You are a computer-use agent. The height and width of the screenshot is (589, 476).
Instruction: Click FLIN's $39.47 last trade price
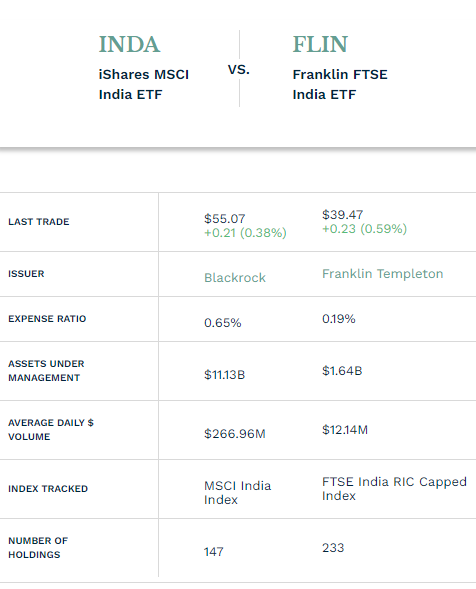pyautogui.click(x=342, y=214)
